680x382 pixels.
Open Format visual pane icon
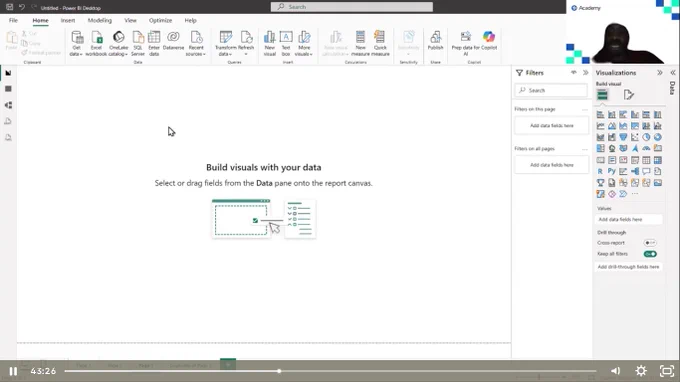[628, 95]
